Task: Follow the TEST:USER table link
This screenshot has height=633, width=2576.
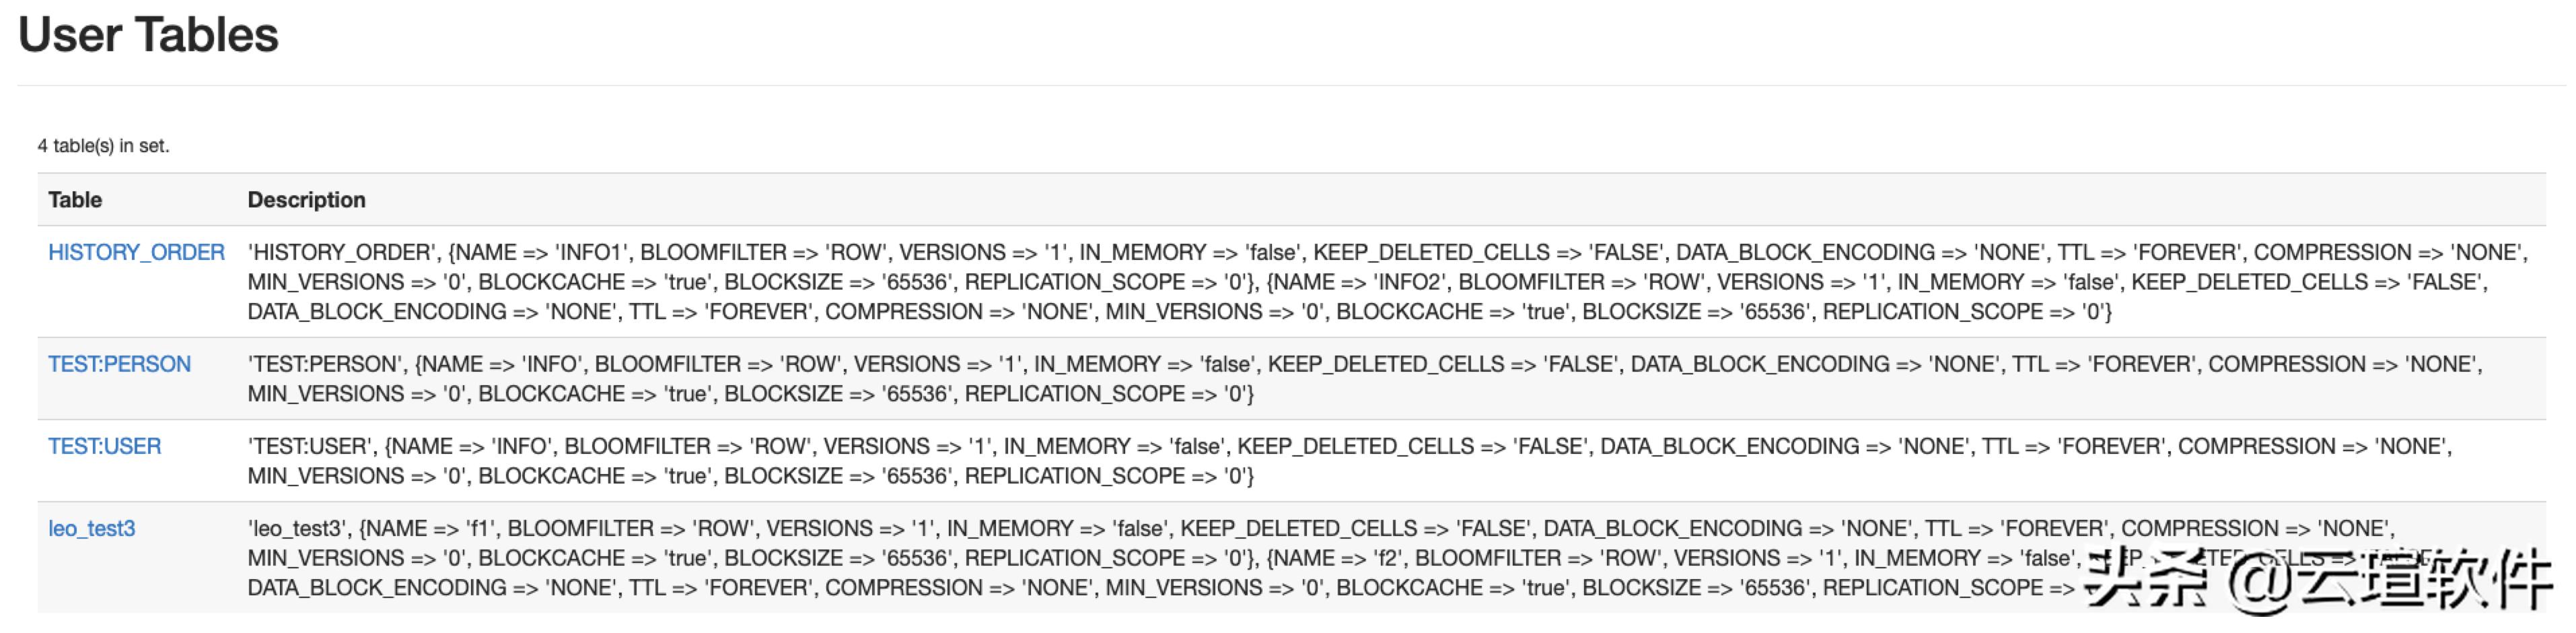Action: 104,446
